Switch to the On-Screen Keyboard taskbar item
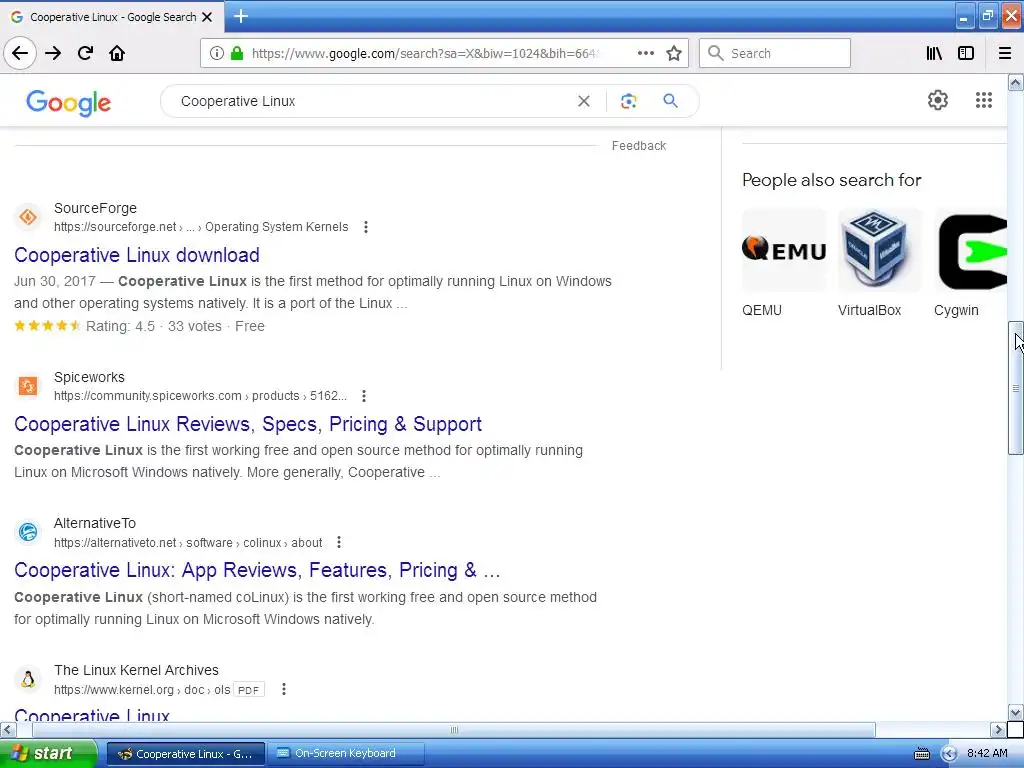The image size is (1024, 768). tap(347, 754)
